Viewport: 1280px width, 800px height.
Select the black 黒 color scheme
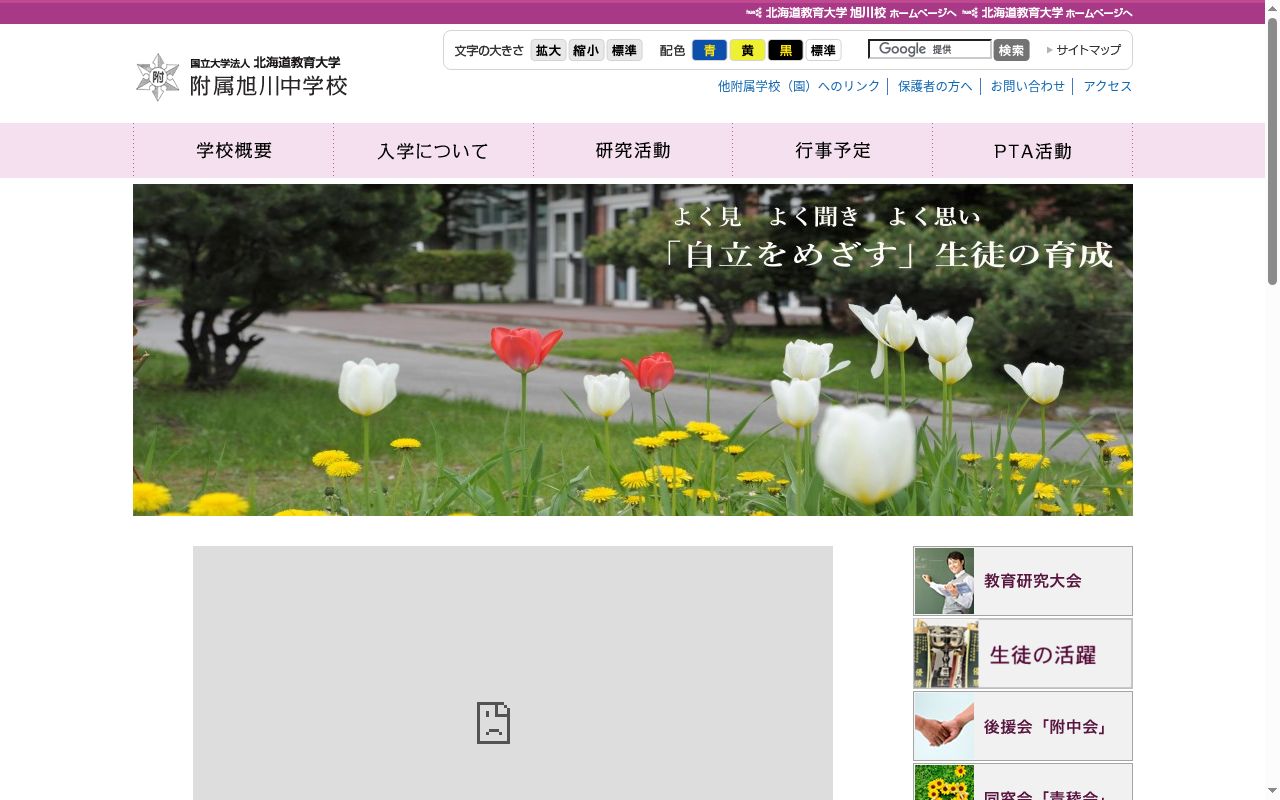785,50
